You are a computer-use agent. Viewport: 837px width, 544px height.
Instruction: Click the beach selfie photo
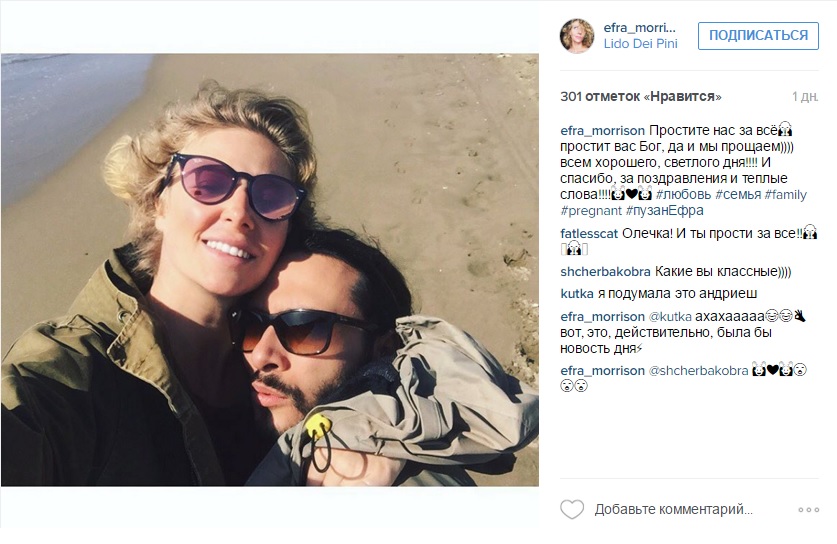[270, 270]
